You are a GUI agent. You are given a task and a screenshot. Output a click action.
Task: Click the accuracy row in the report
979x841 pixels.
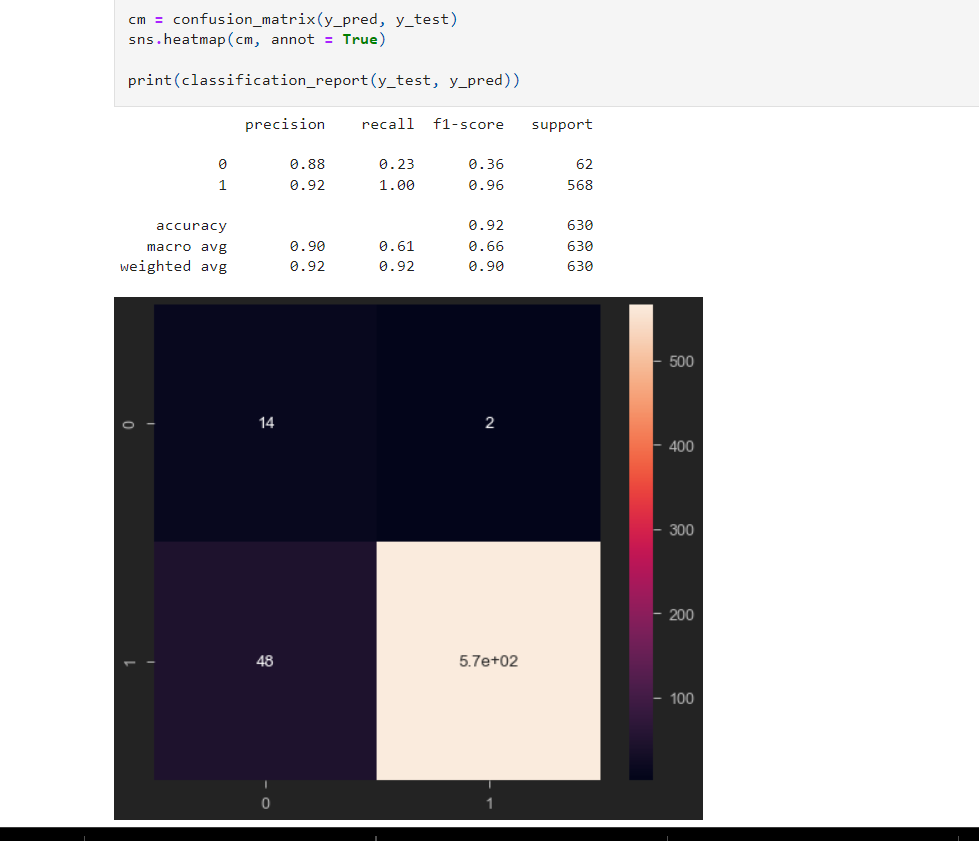coord(191,225)
